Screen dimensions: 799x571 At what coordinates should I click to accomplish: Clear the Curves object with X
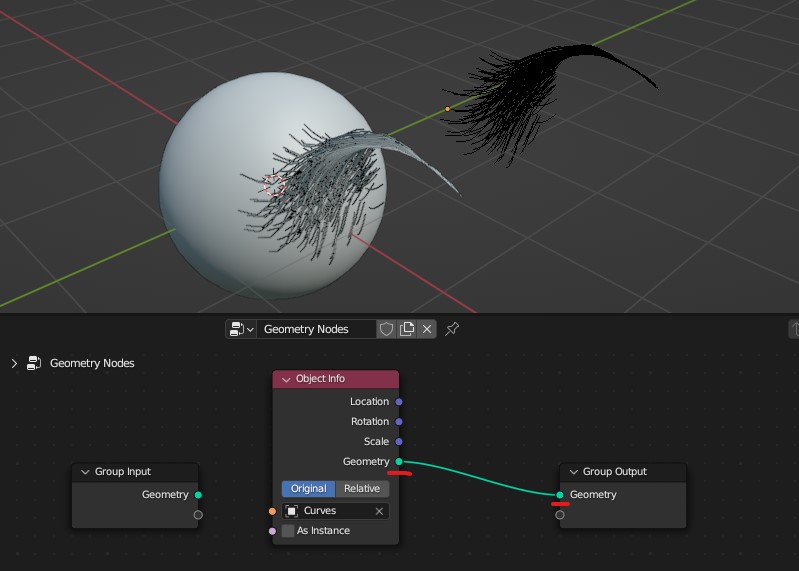(x=379, y=511)
